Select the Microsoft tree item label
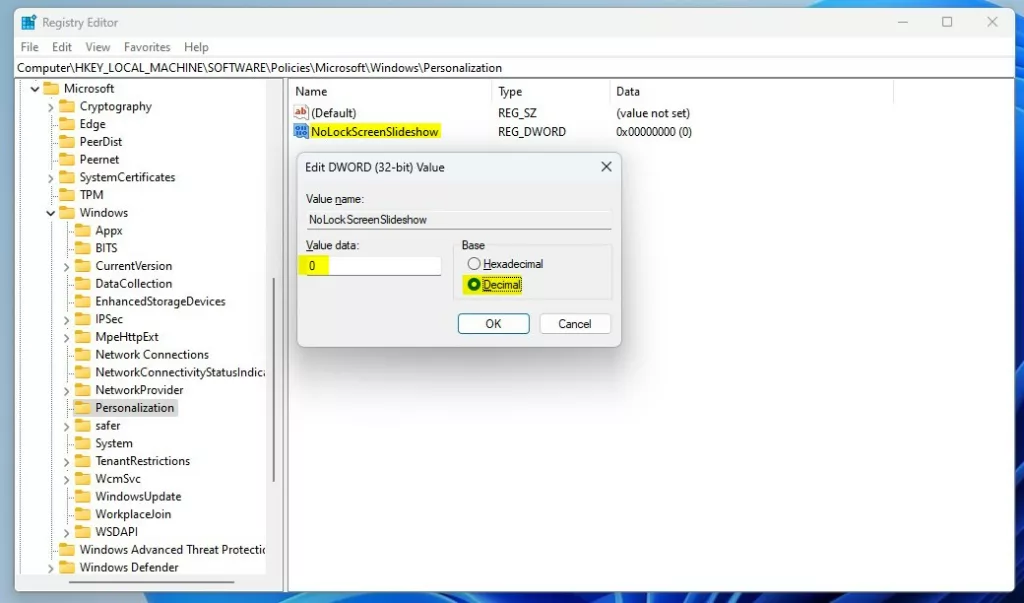Screen dimensions: 1024x603 tap(89, 88)
